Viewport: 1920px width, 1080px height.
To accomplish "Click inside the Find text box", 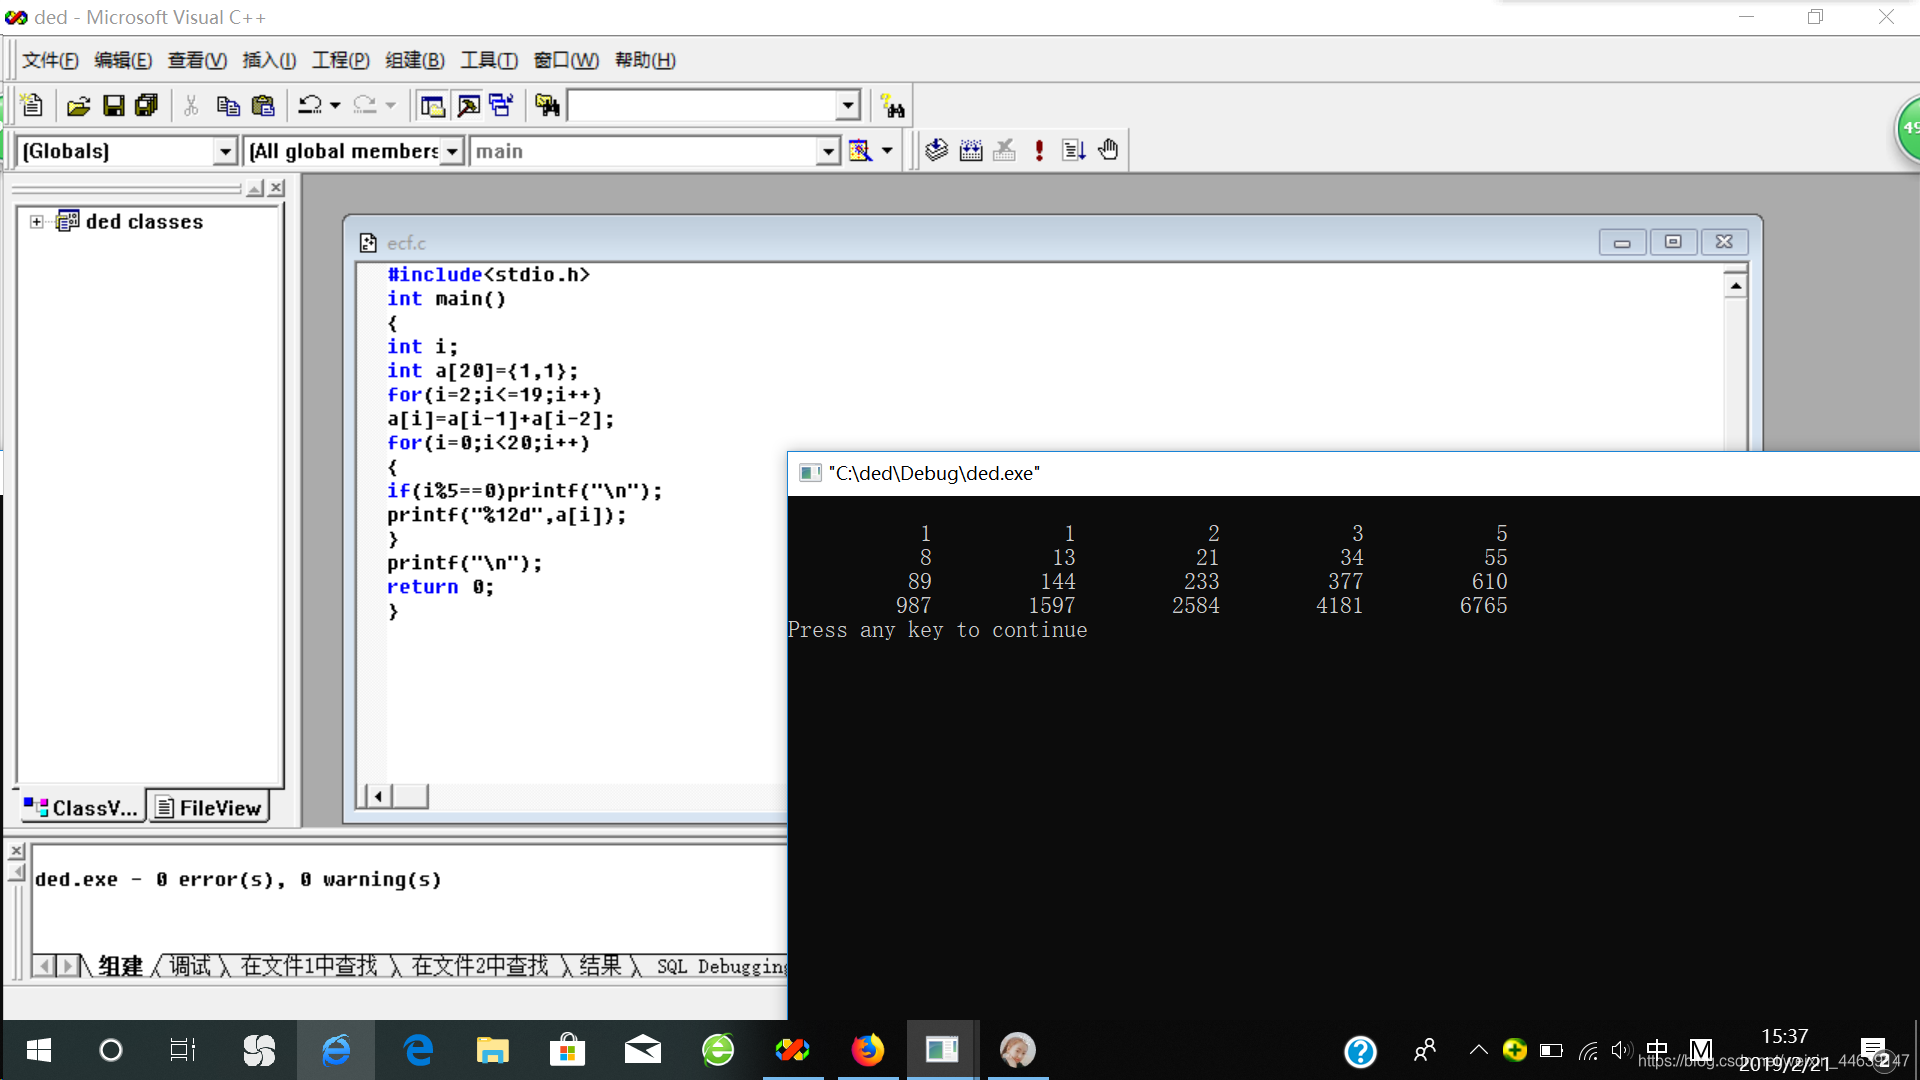I will pyautogui.click(x=702, y=105).
